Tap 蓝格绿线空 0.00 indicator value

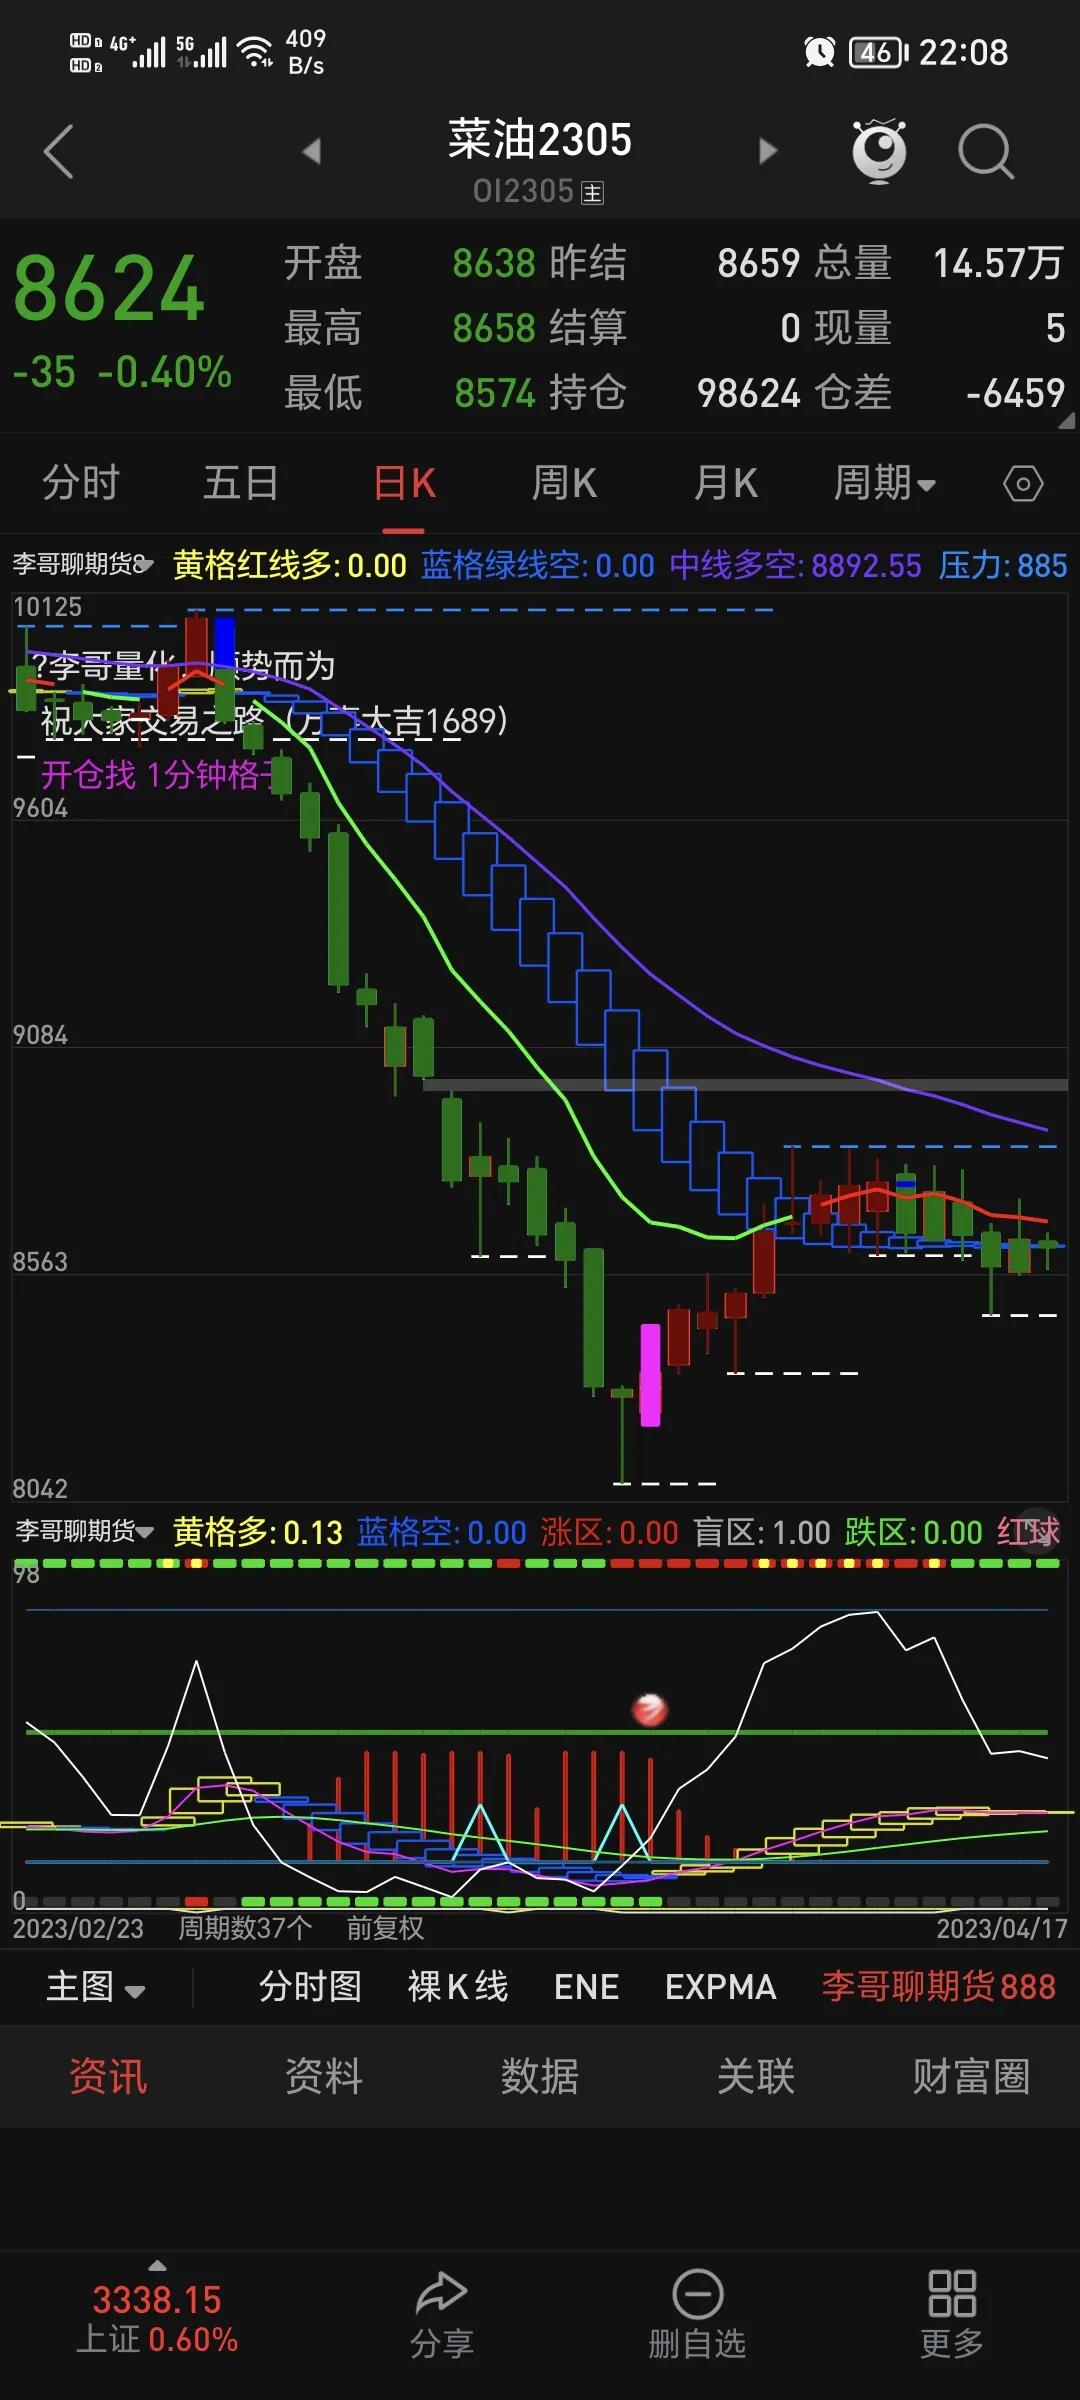[538, 566]
